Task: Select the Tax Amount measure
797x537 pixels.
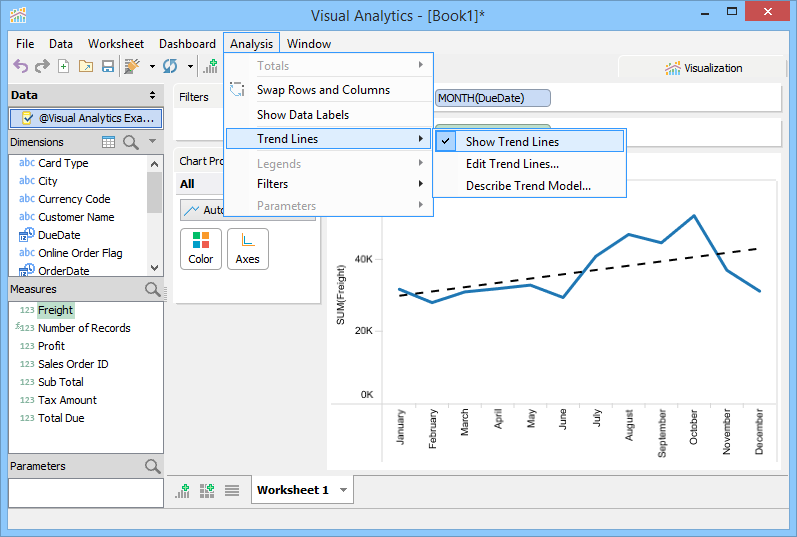Action: 67,400
